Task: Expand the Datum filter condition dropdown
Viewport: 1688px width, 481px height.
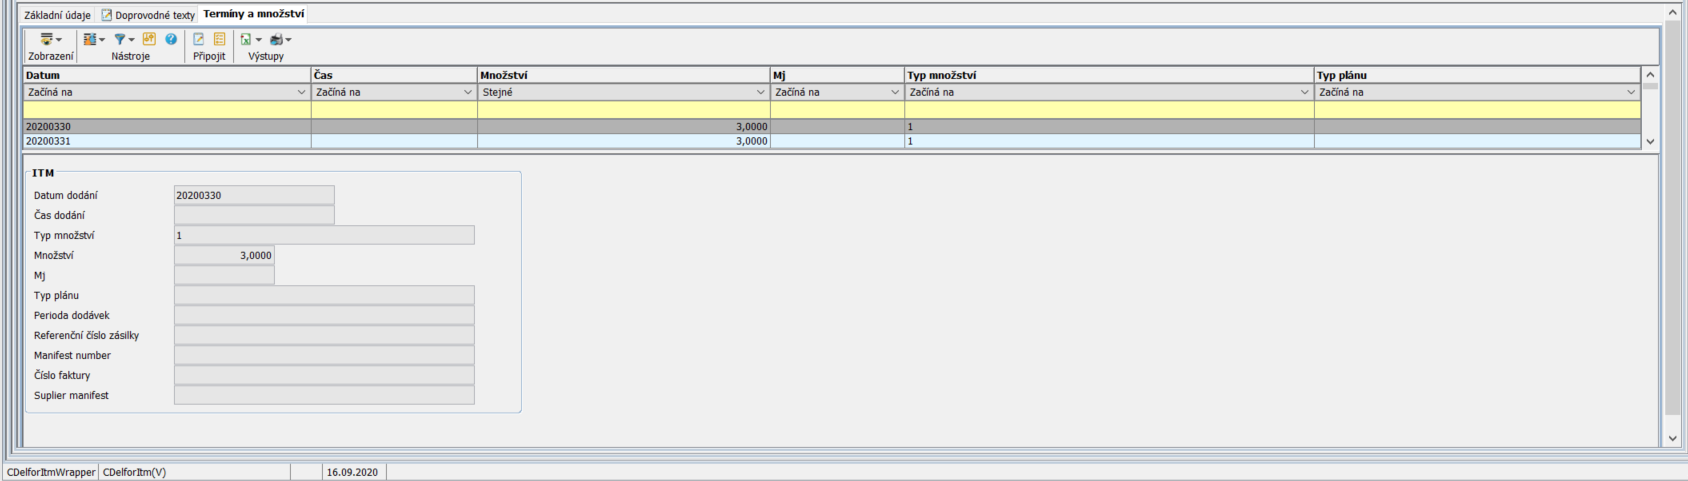Action: coord(301,92)
